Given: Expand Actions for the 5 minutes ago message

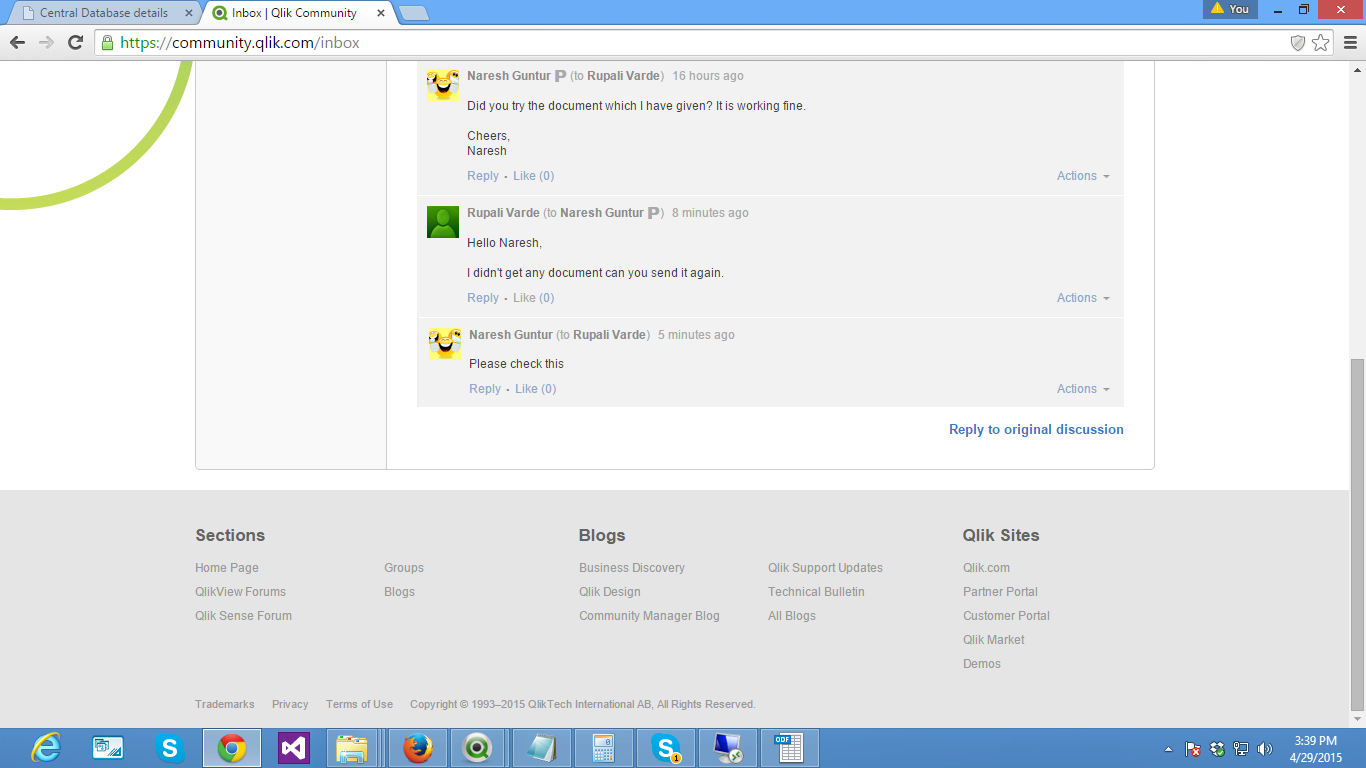Looking at the screenshot, I should click(1083, 389).
